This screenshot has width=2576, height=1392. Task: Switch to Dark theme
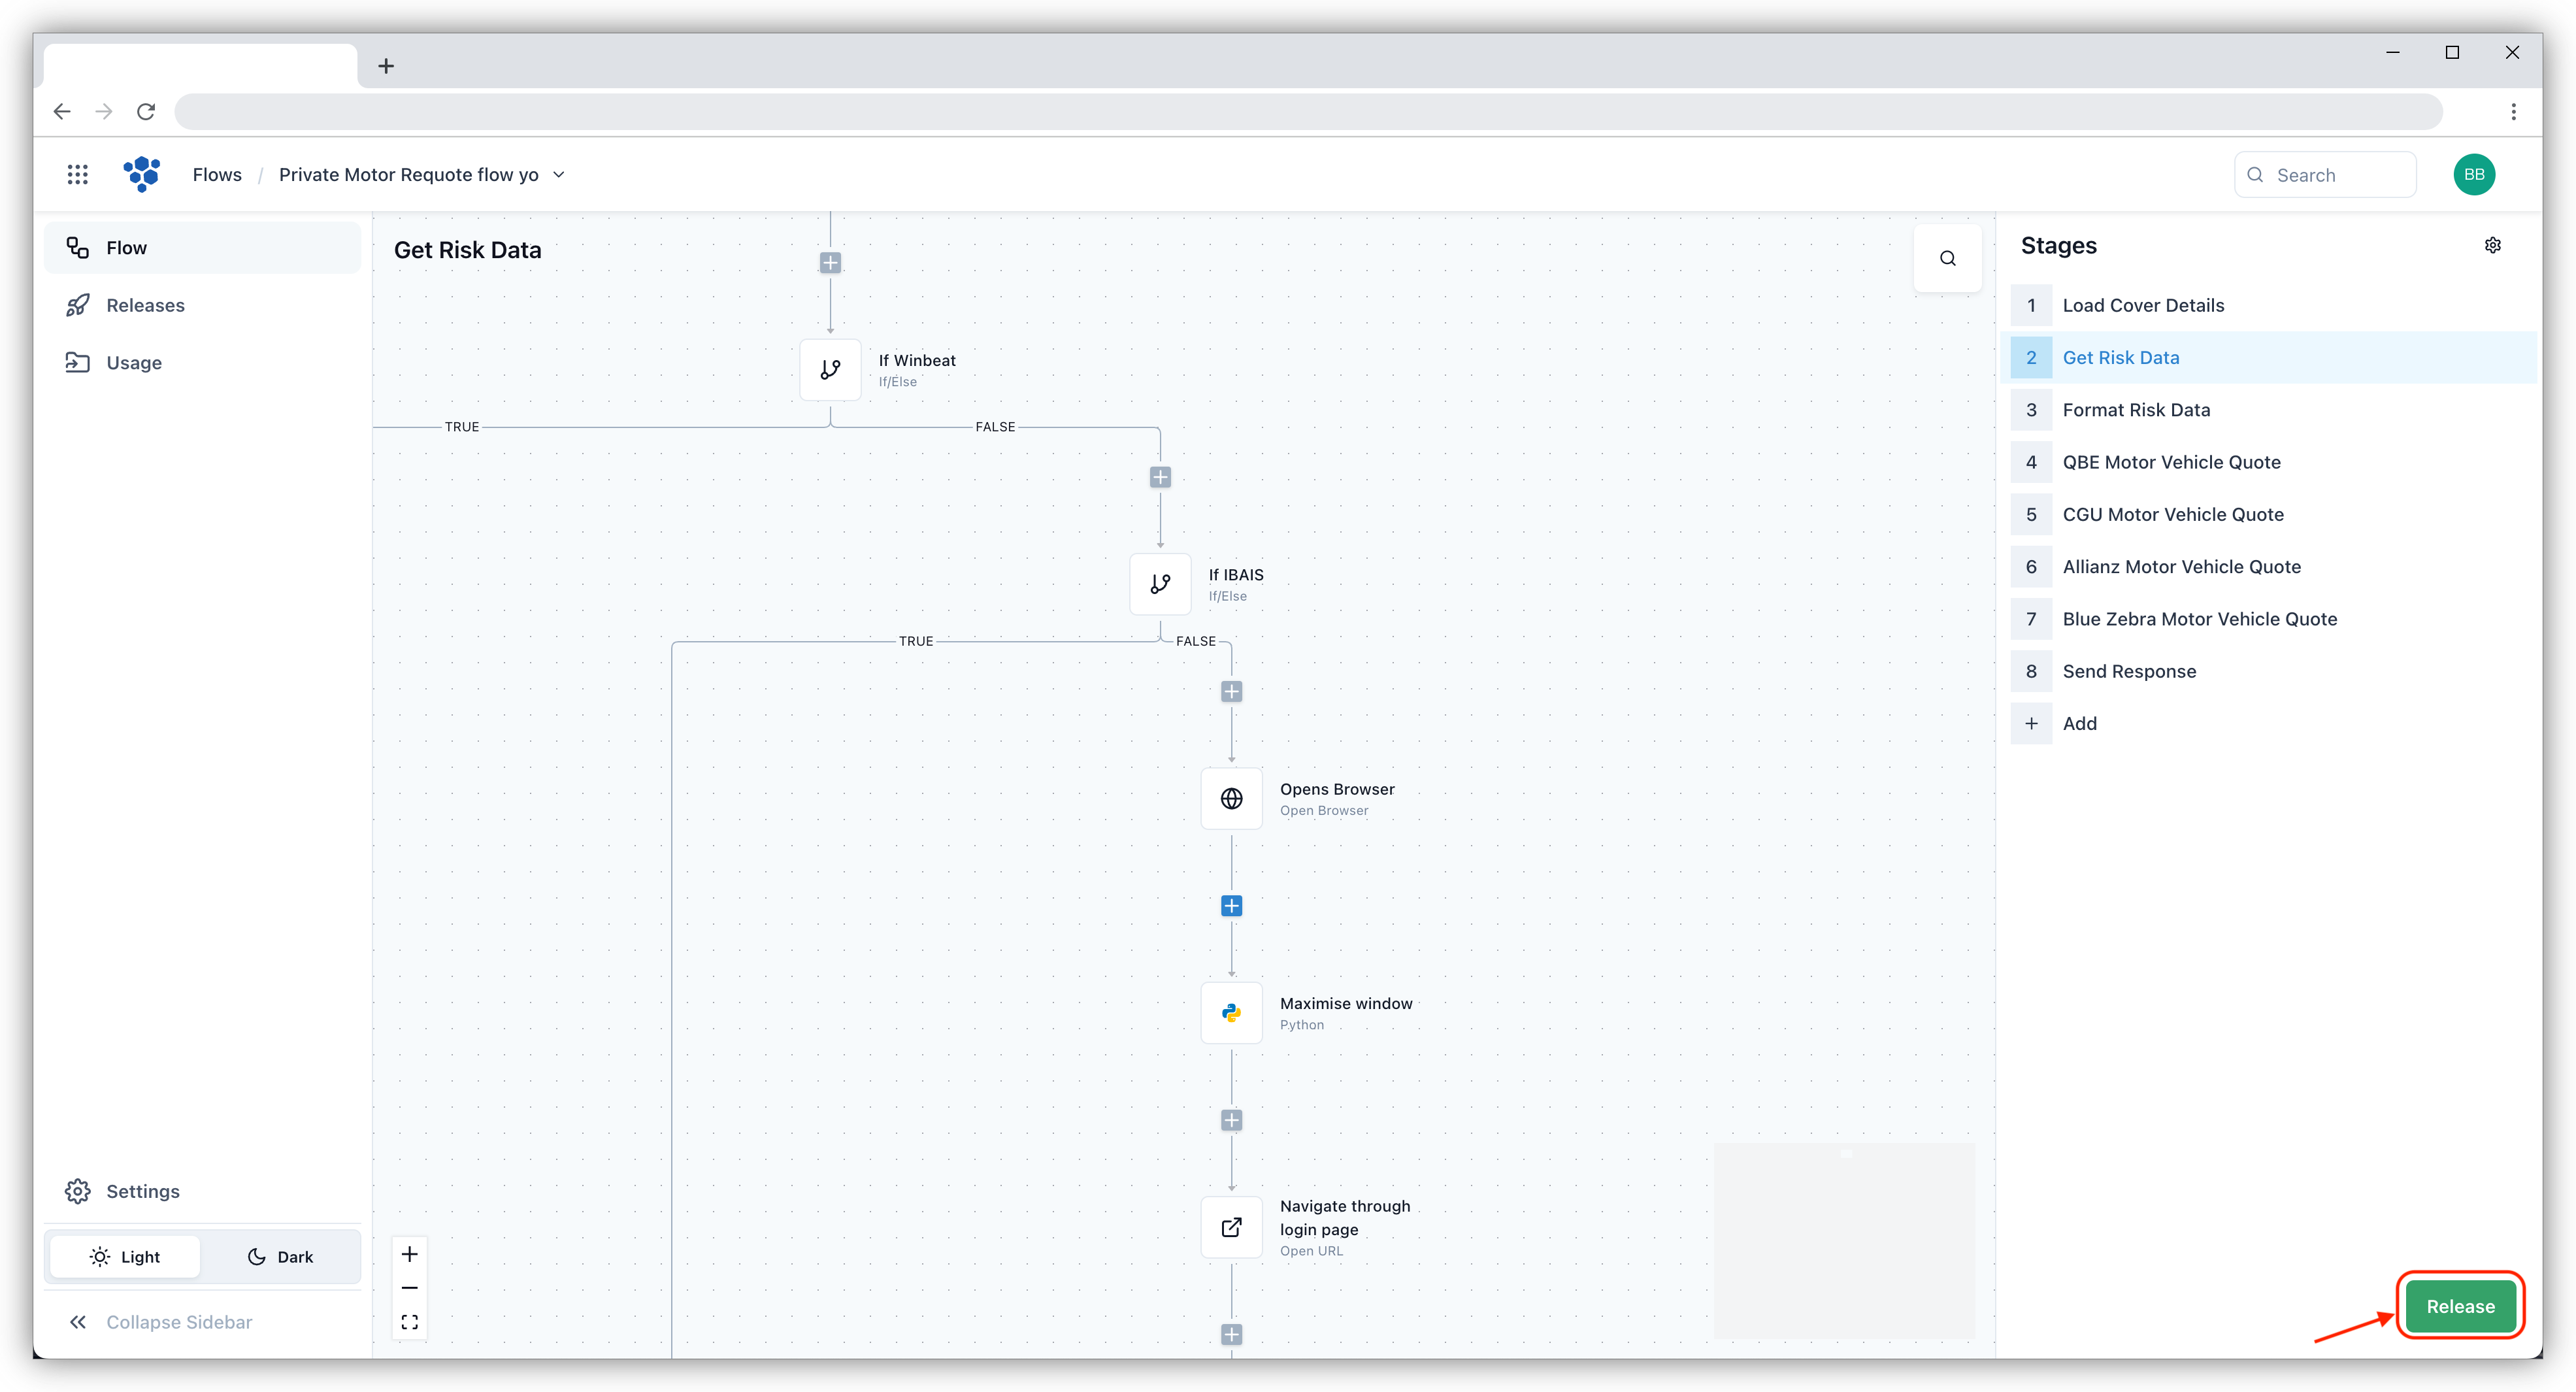coord(280,1257)
